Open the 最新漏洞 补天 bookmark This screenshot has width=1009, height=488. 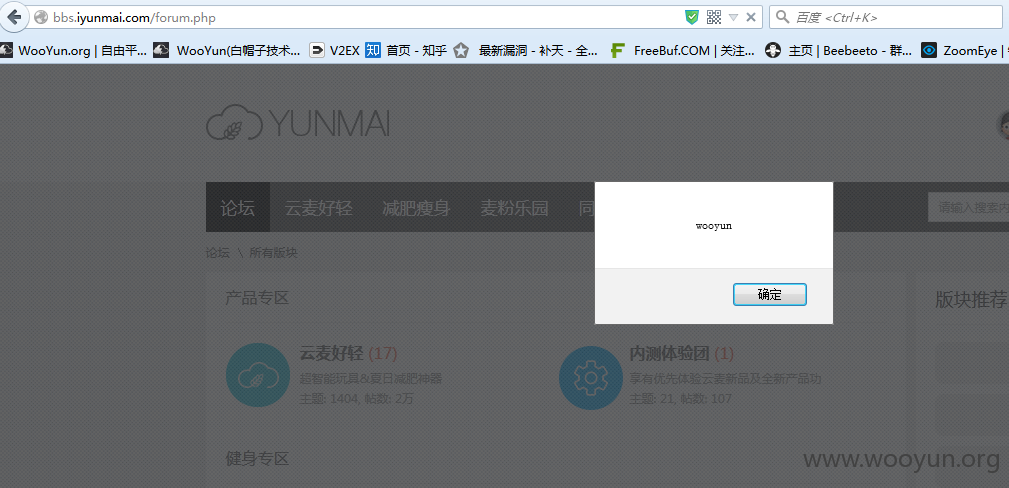click(525, 50)
